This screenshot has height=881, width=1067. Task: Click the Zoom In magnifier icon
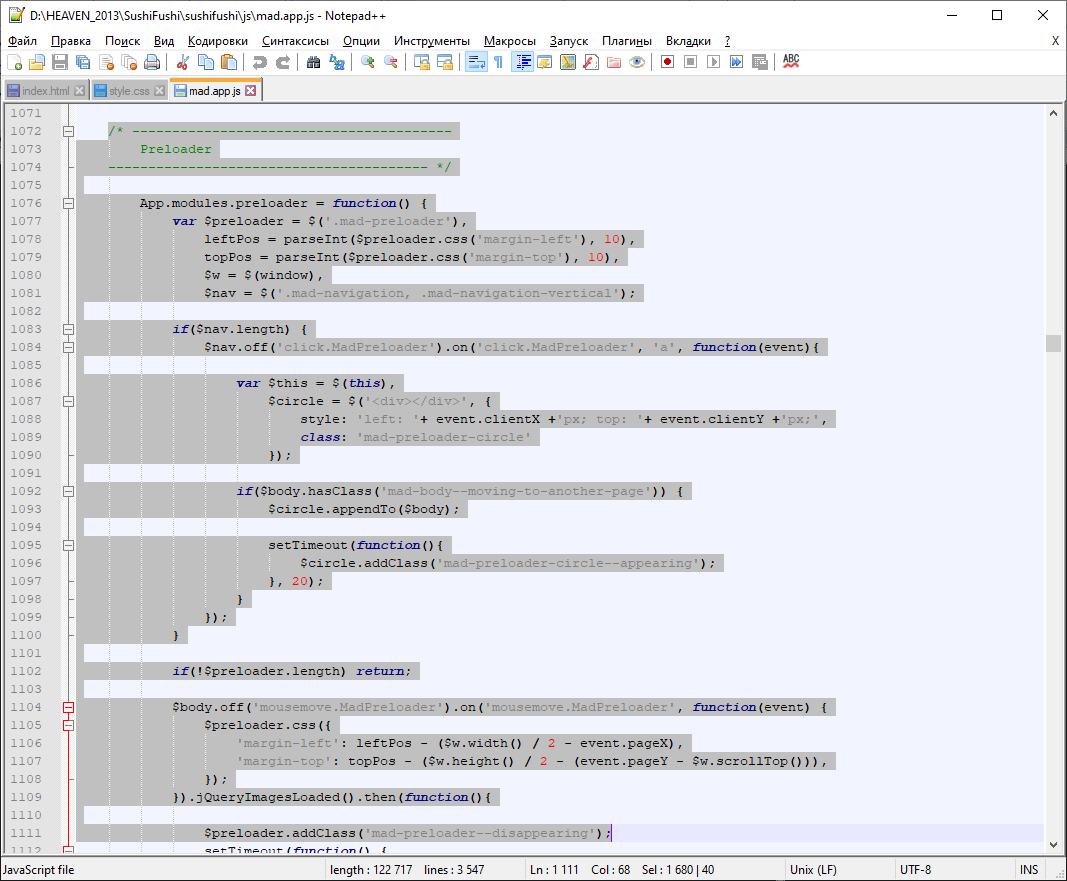point(368,62)
